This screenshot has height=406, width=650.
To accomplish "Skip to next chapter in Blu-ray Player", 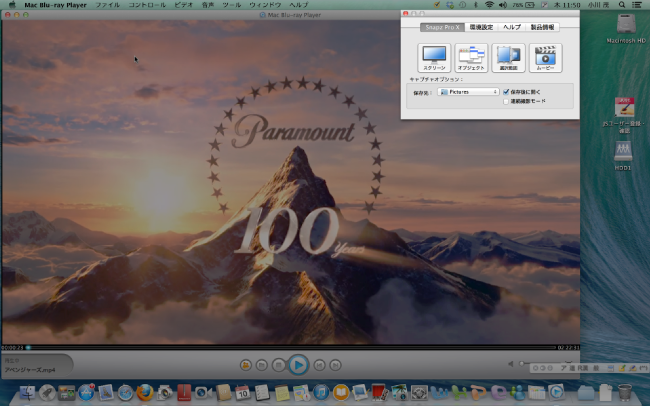I will pos(335,365).
